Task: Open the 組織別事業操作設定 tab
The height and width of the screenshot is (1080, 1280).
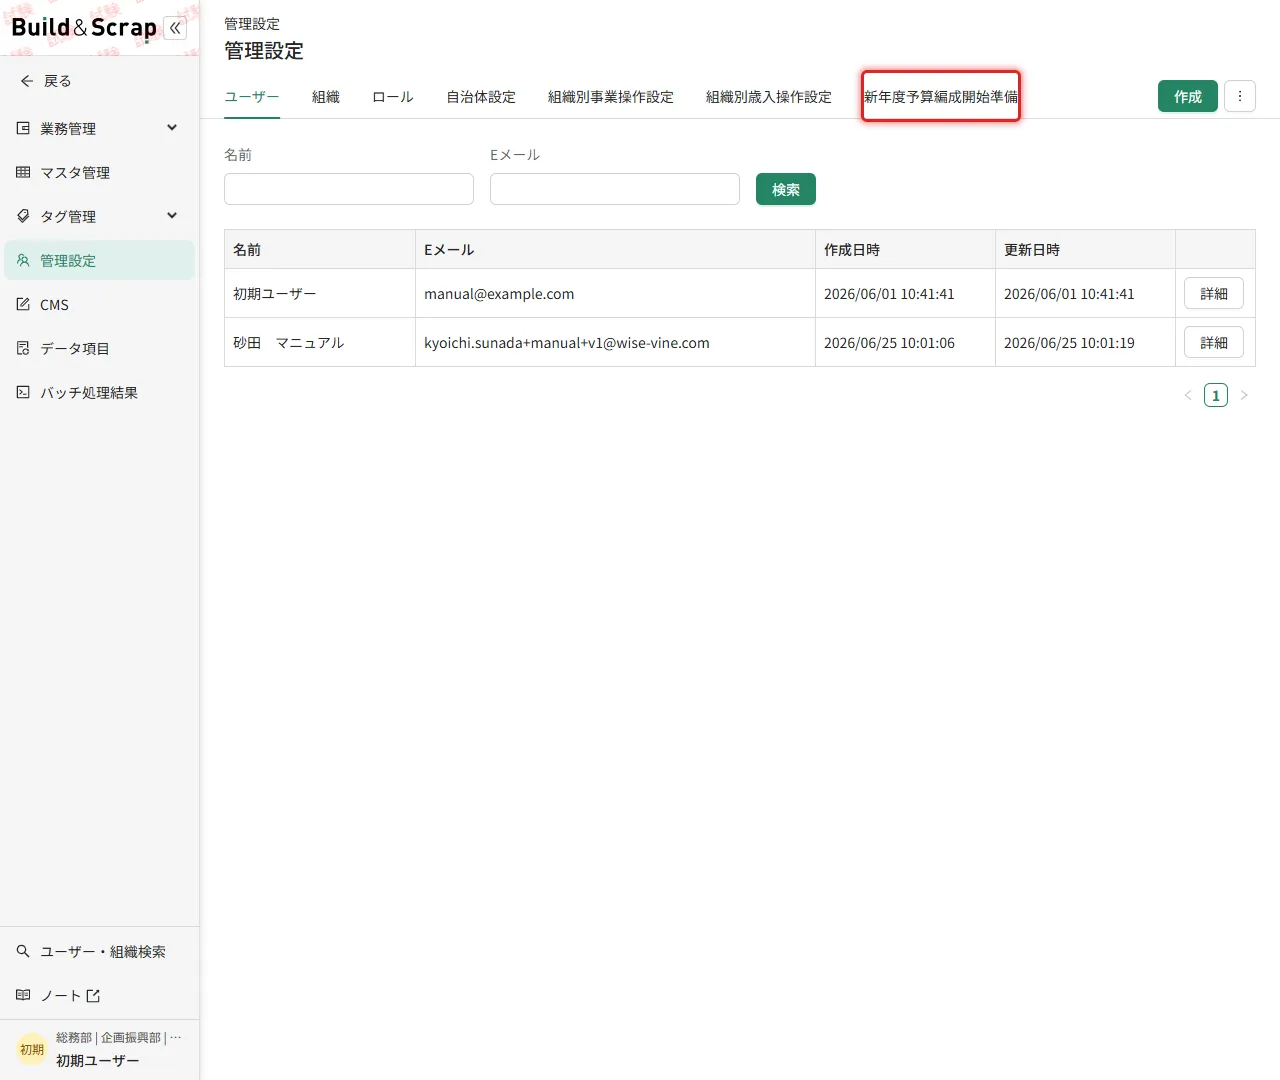Action: click(x=611, y=97)
